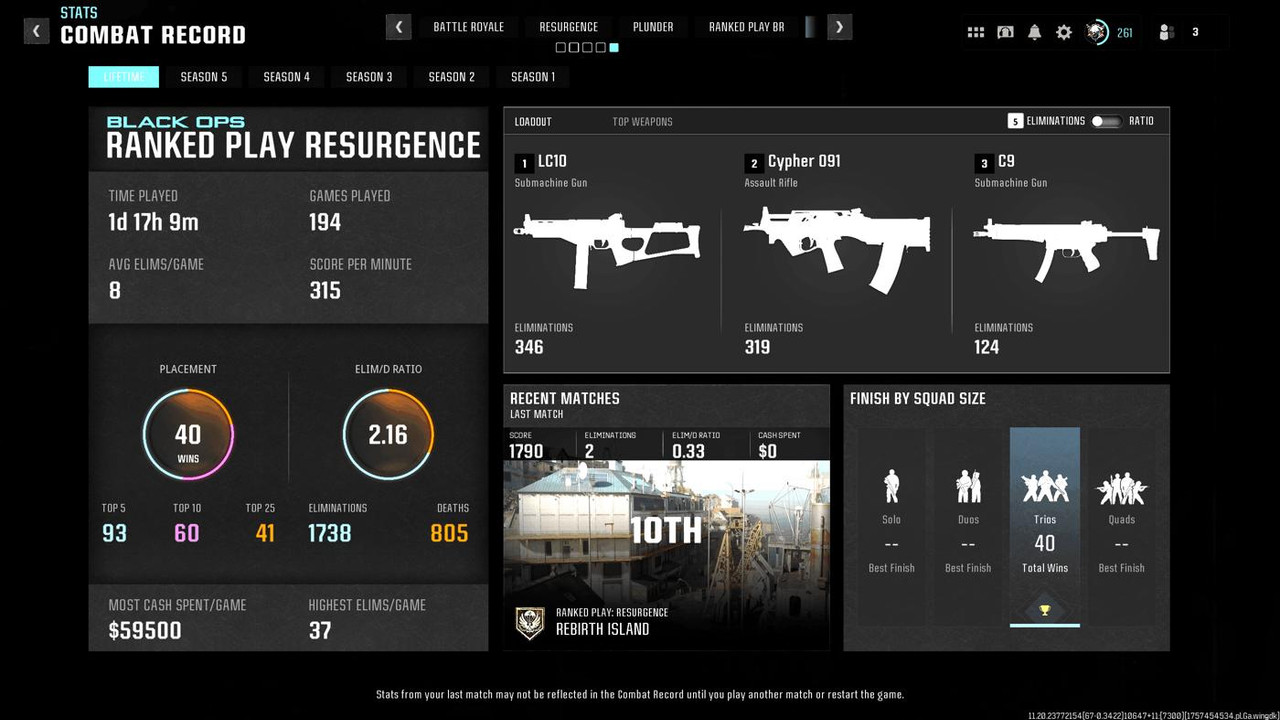
Task: Click the weapon rank badge 3
Action: tap(984, 163)
